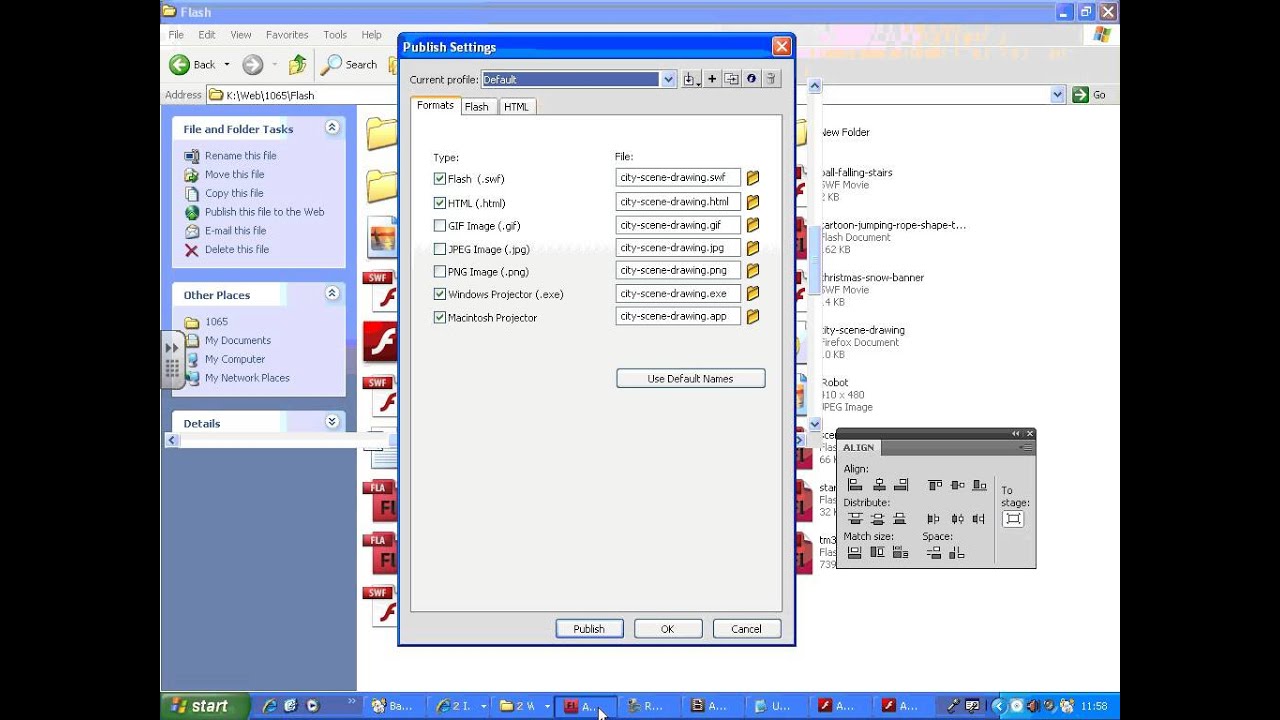Browse folder for city-scene-drawing.html
The width and height of the screenshot is (1280, 720).
(753, 202)
